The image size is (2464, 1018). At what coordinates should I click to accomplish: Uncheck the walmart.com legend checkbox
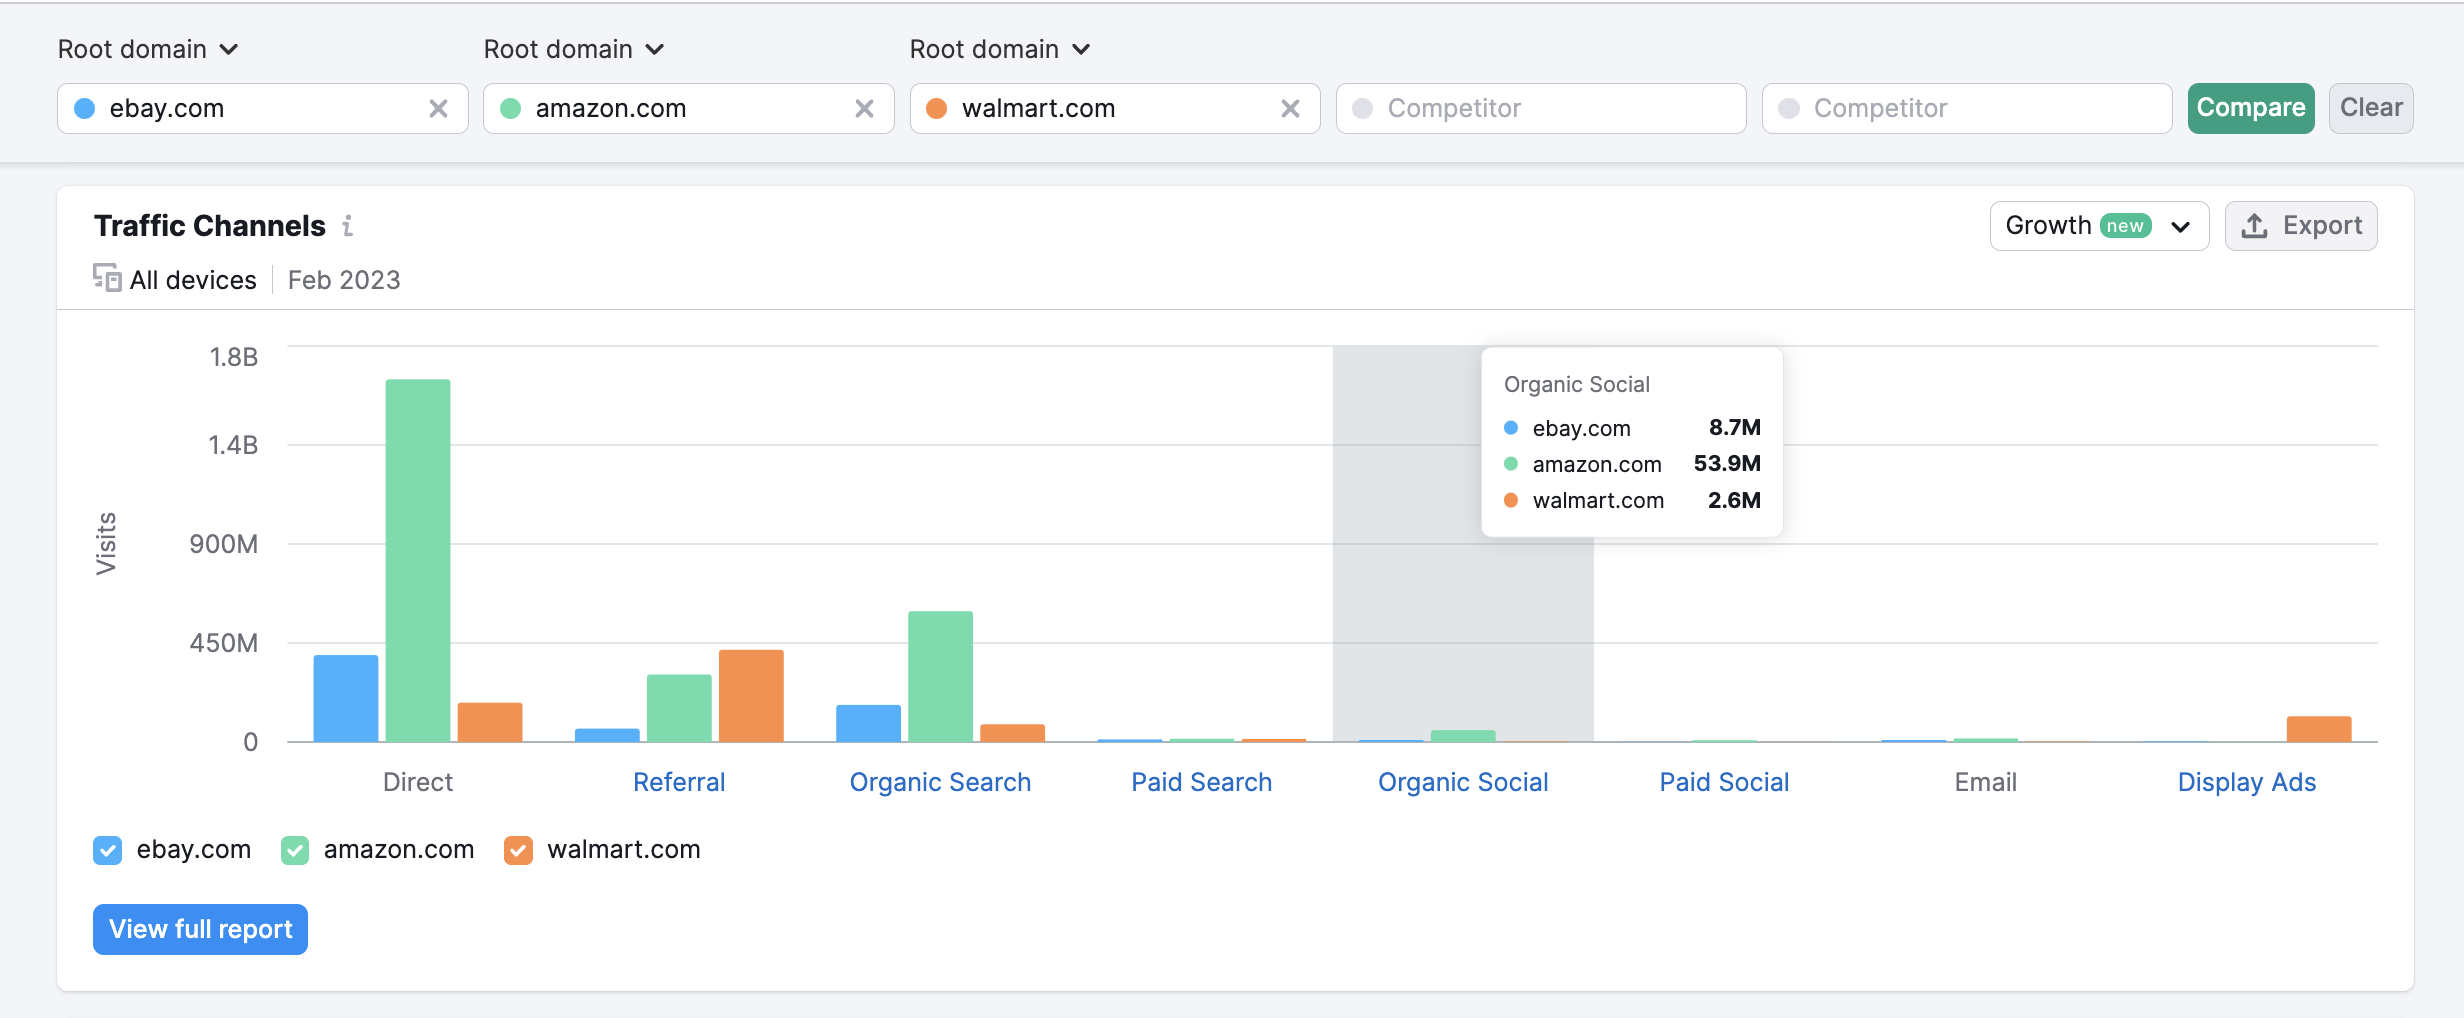coord(518,850)
